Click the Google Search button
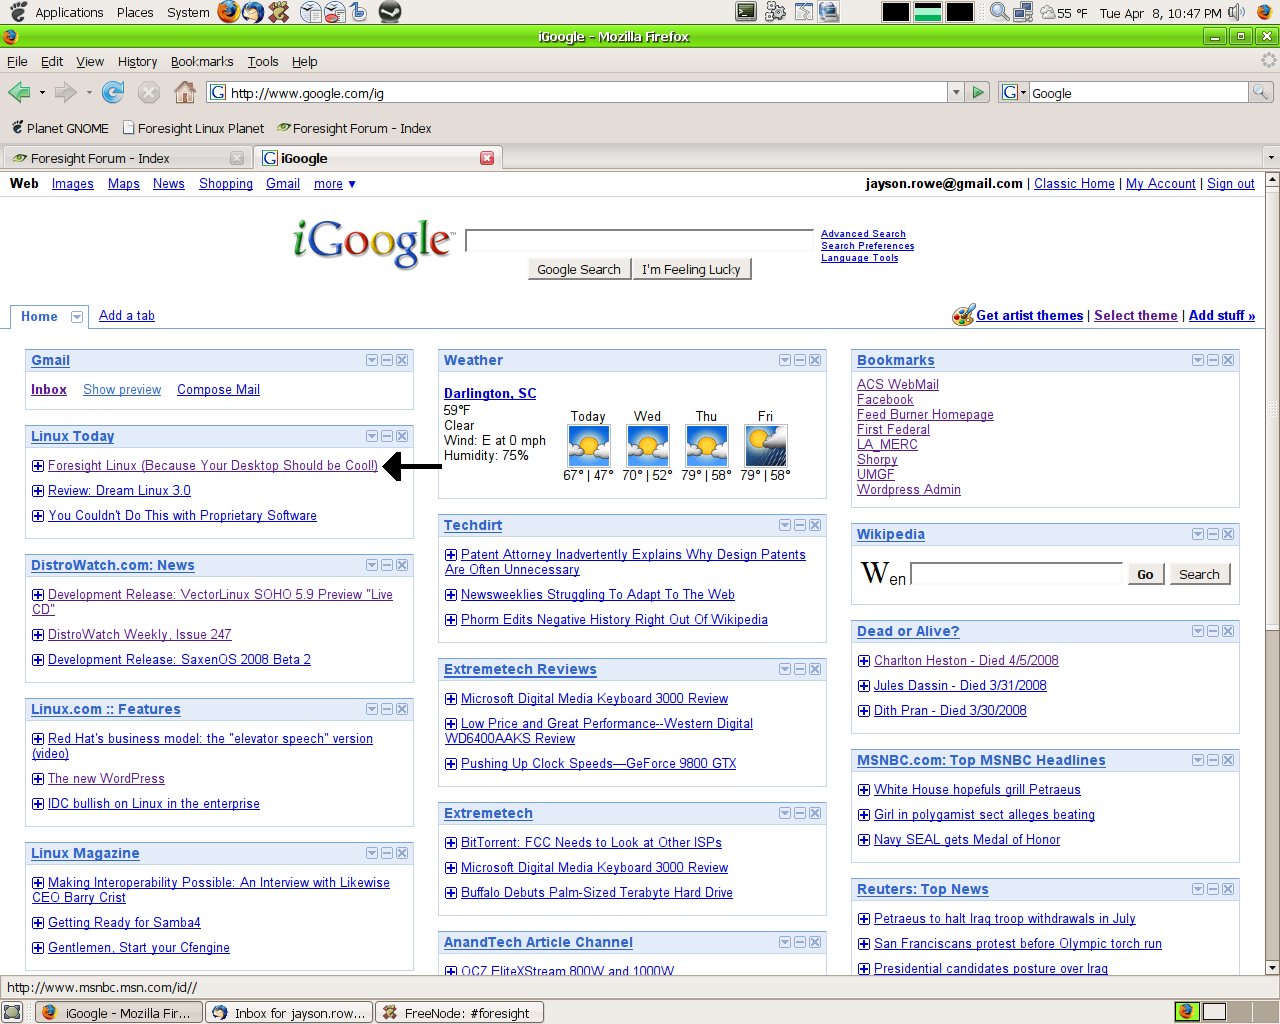The height and width of the screenshot is (1024, 1280). click(579, 269)
